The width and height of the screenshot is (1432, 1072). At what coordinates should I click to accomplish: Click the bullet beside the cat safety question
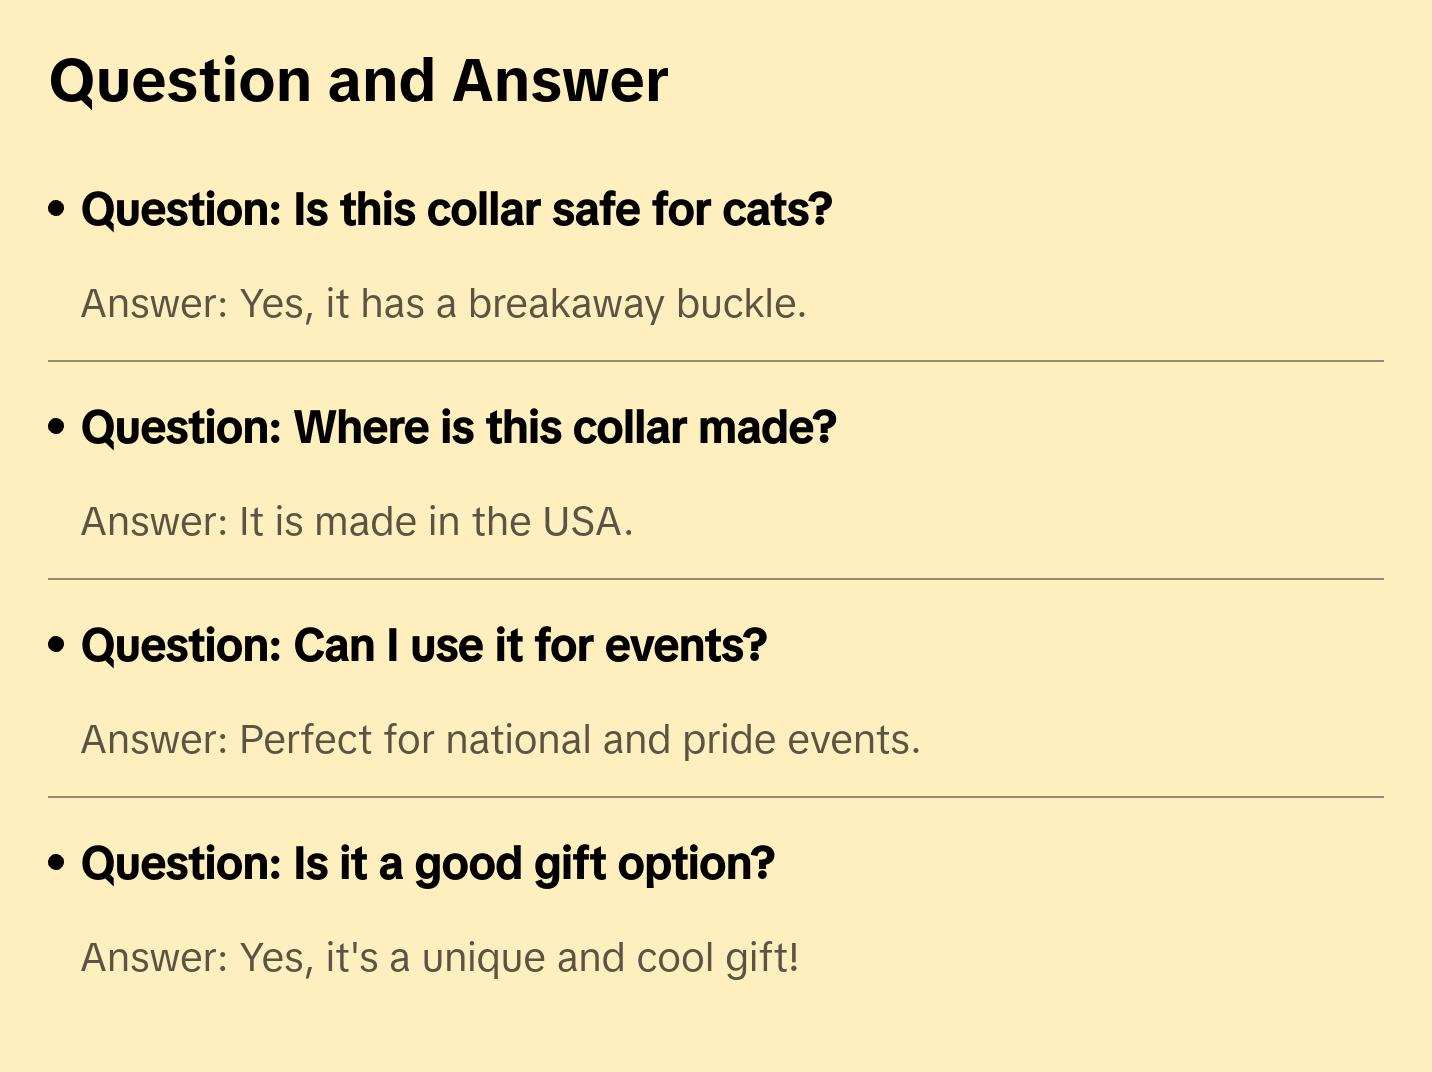[57, 209]
